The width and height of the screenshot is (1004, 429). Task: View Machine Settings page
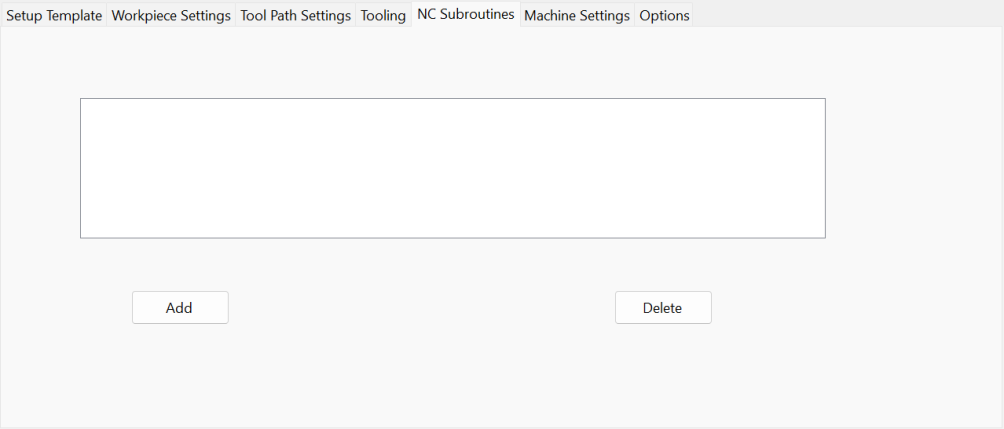577,15
